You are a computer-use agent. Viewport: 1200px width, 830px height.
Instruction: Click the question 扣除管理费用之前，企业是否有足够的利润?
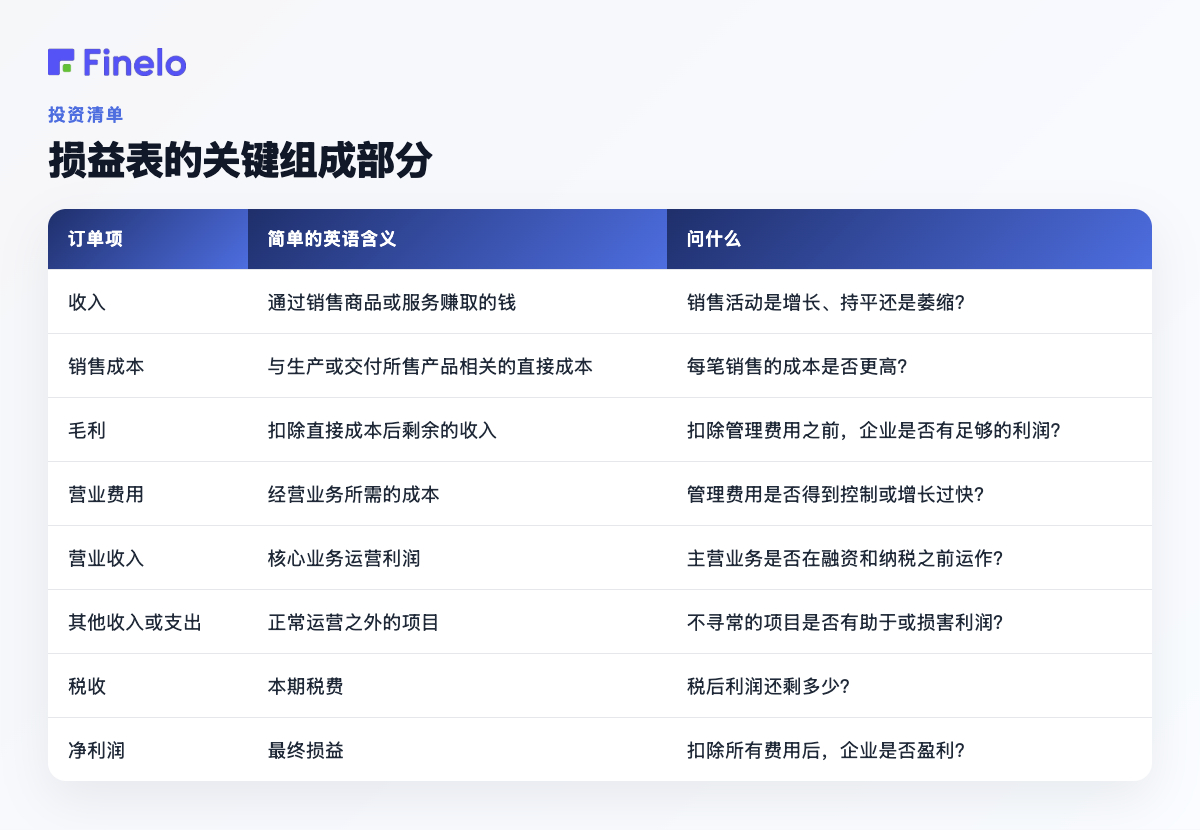pyautogui.click(x=874, y=430)
